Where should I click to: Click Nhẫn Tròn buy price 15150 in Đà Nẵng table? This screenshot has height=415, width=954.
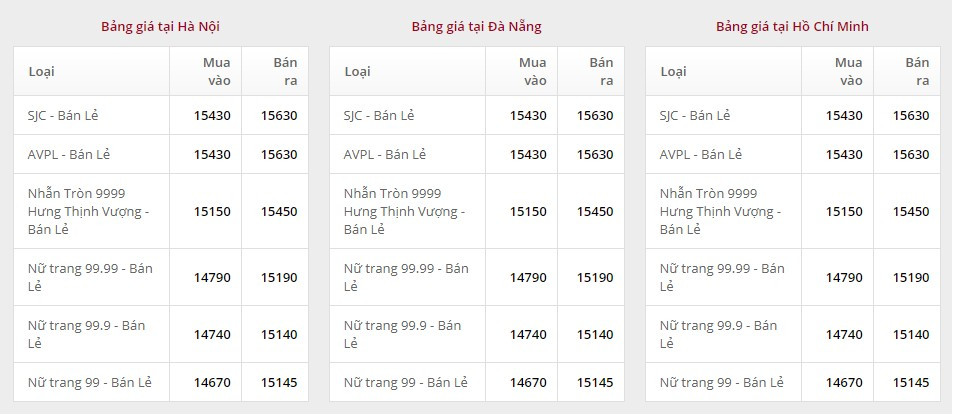click(x=528, y=212)
